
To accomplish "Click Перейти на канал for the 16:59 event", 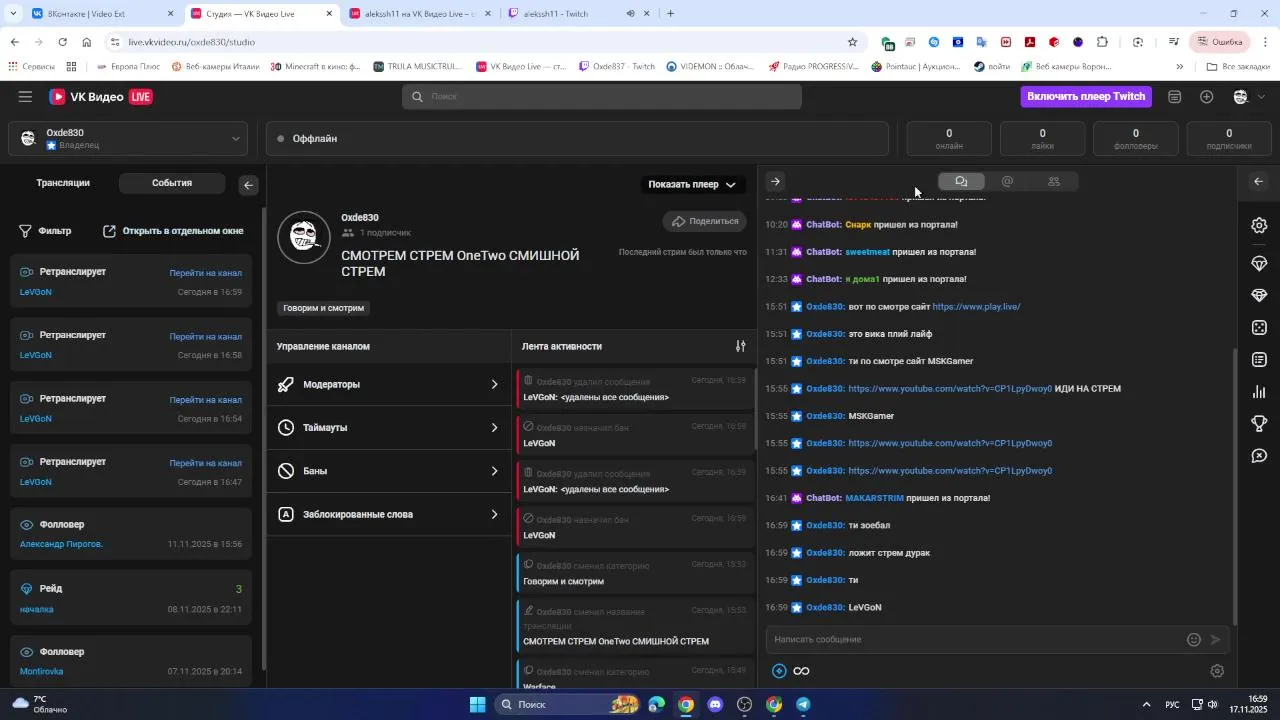I will click(205, 273).
